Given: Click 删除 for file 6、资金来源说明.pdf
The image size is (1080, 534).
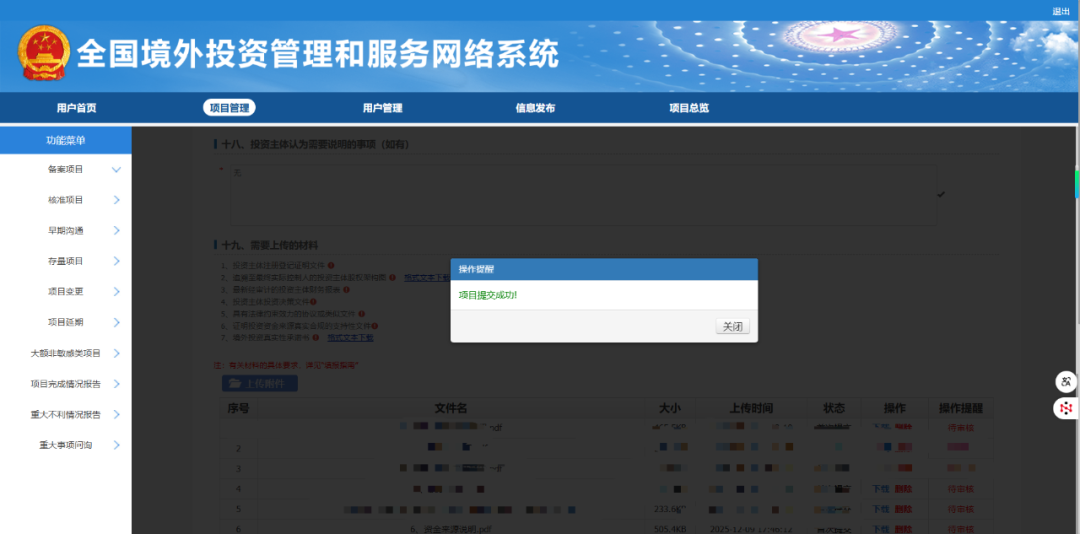Looking at the screenshot, I should click(x=903, y=529).
